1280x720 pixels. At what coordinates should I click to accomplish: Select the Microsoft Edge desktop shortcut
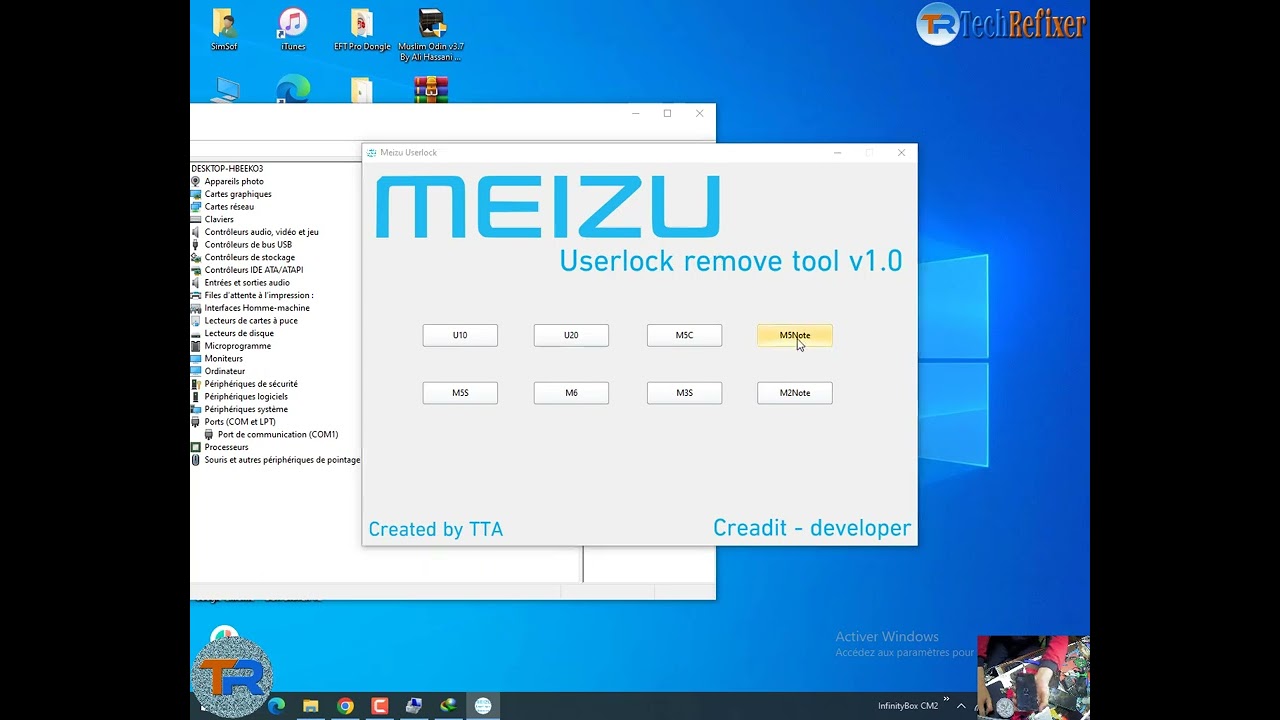293,89
